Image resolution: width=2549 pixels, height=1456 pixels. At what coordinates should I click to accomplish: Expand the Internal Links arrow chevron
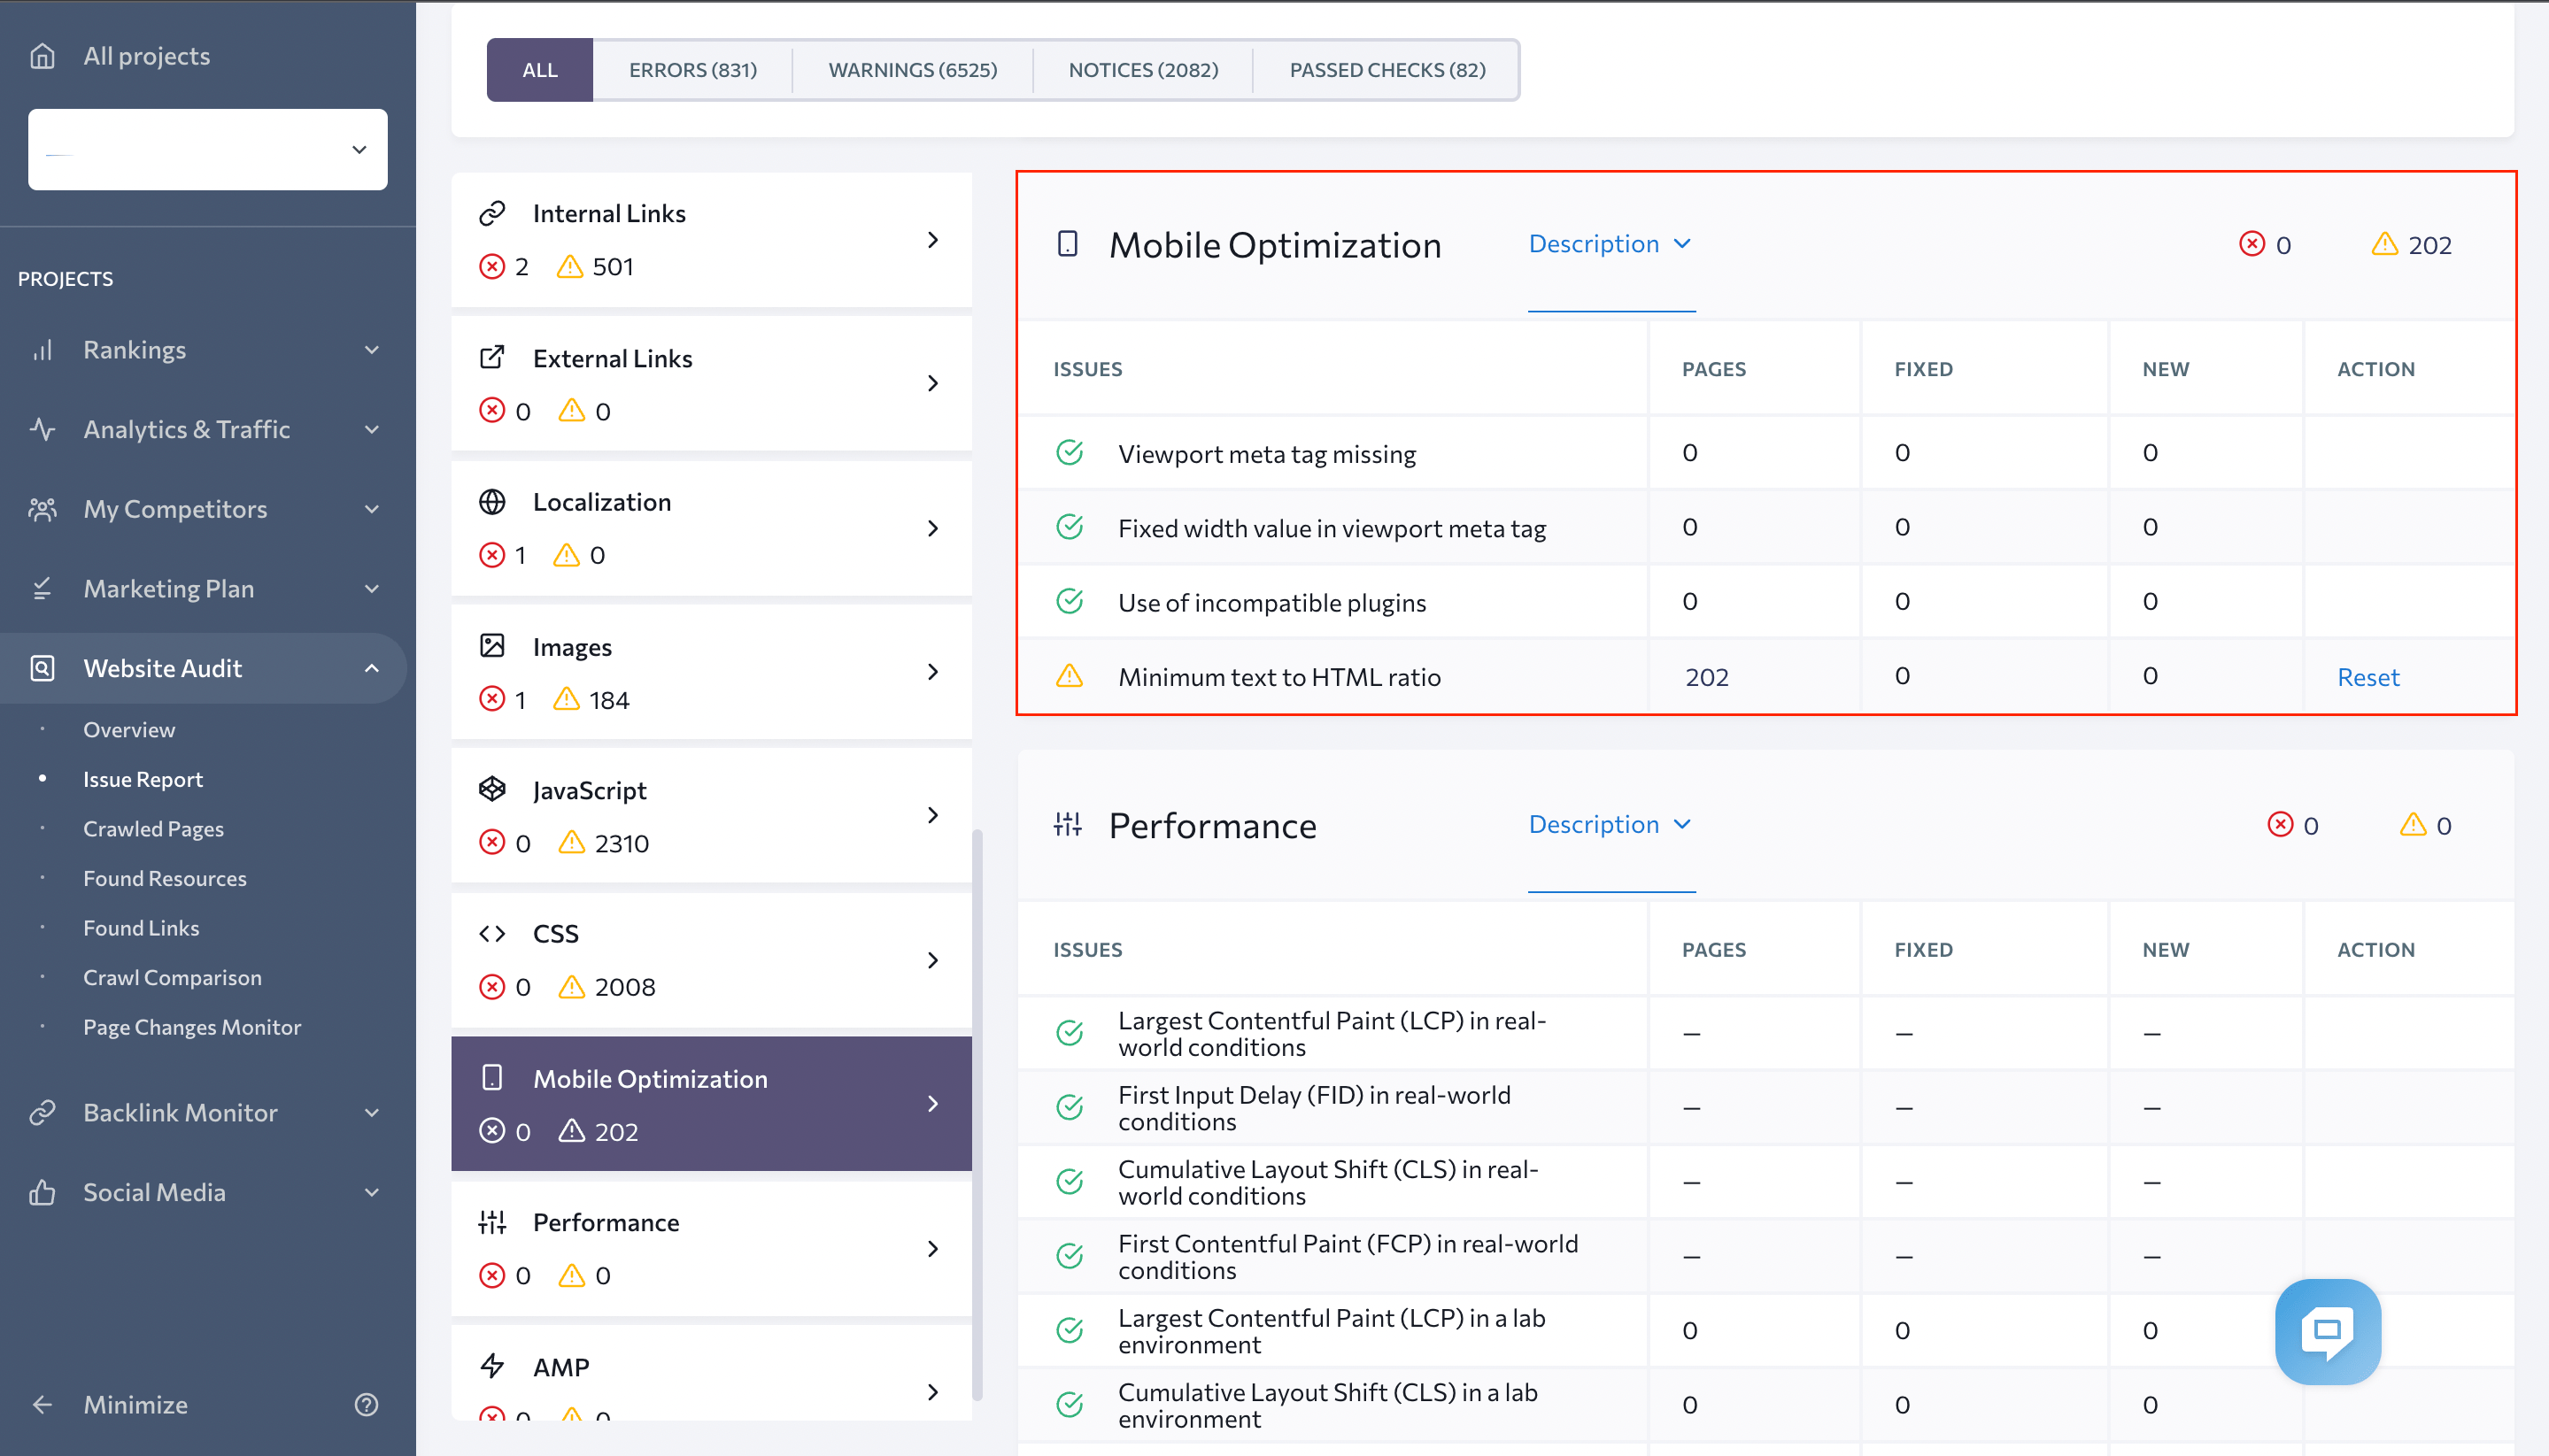click(x=933, y=238)
